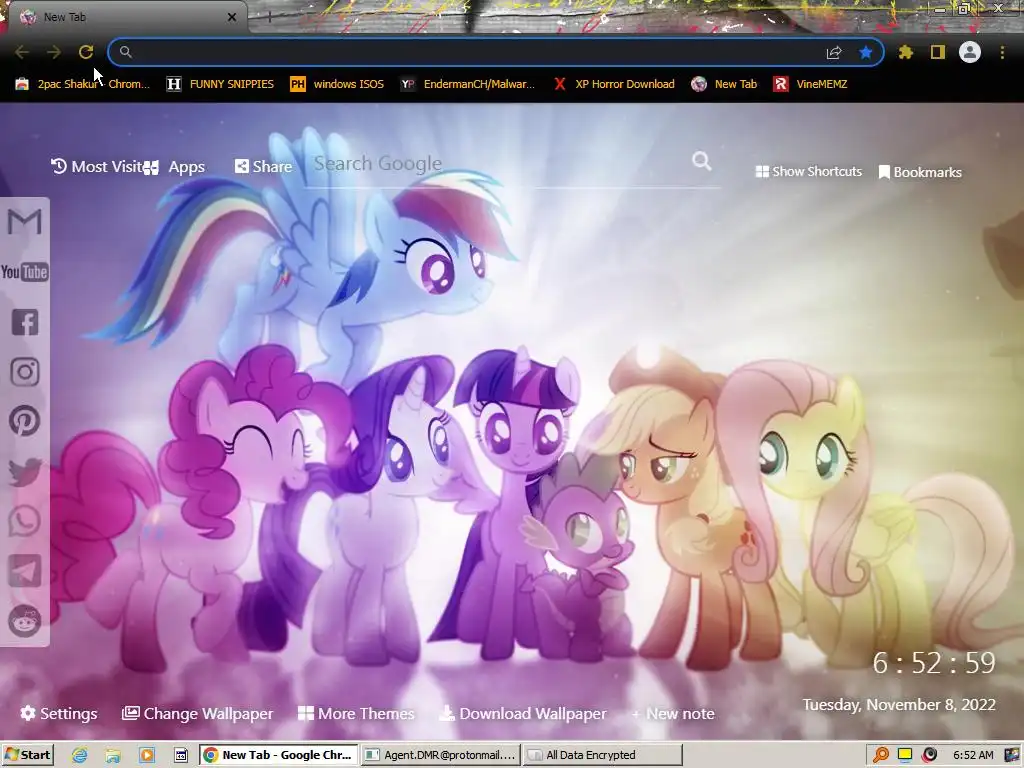Viewport: 1024px width, 768px height.
Task: Open YouTube from the sidebar icon
Action: tap(25, 272)
